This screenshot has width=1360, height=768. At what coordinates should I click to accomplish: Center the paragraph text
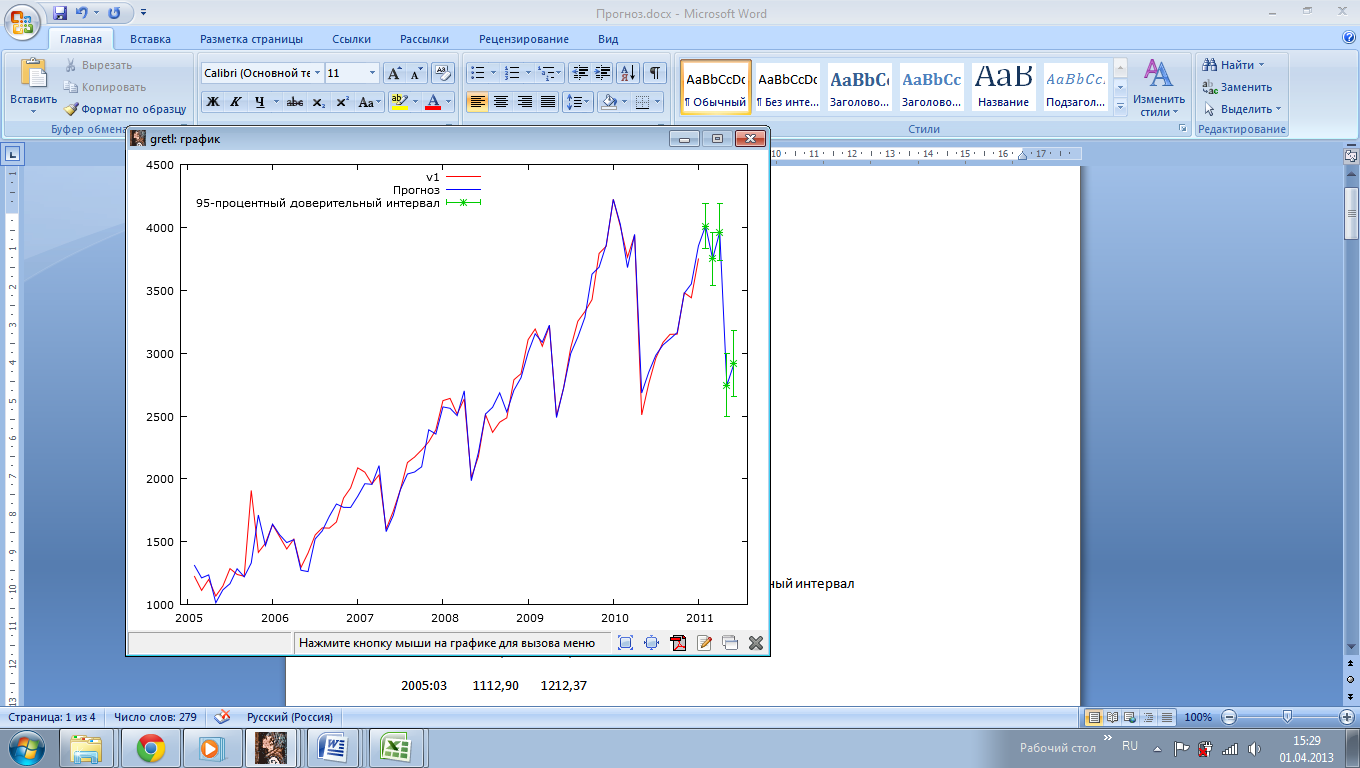501,101
